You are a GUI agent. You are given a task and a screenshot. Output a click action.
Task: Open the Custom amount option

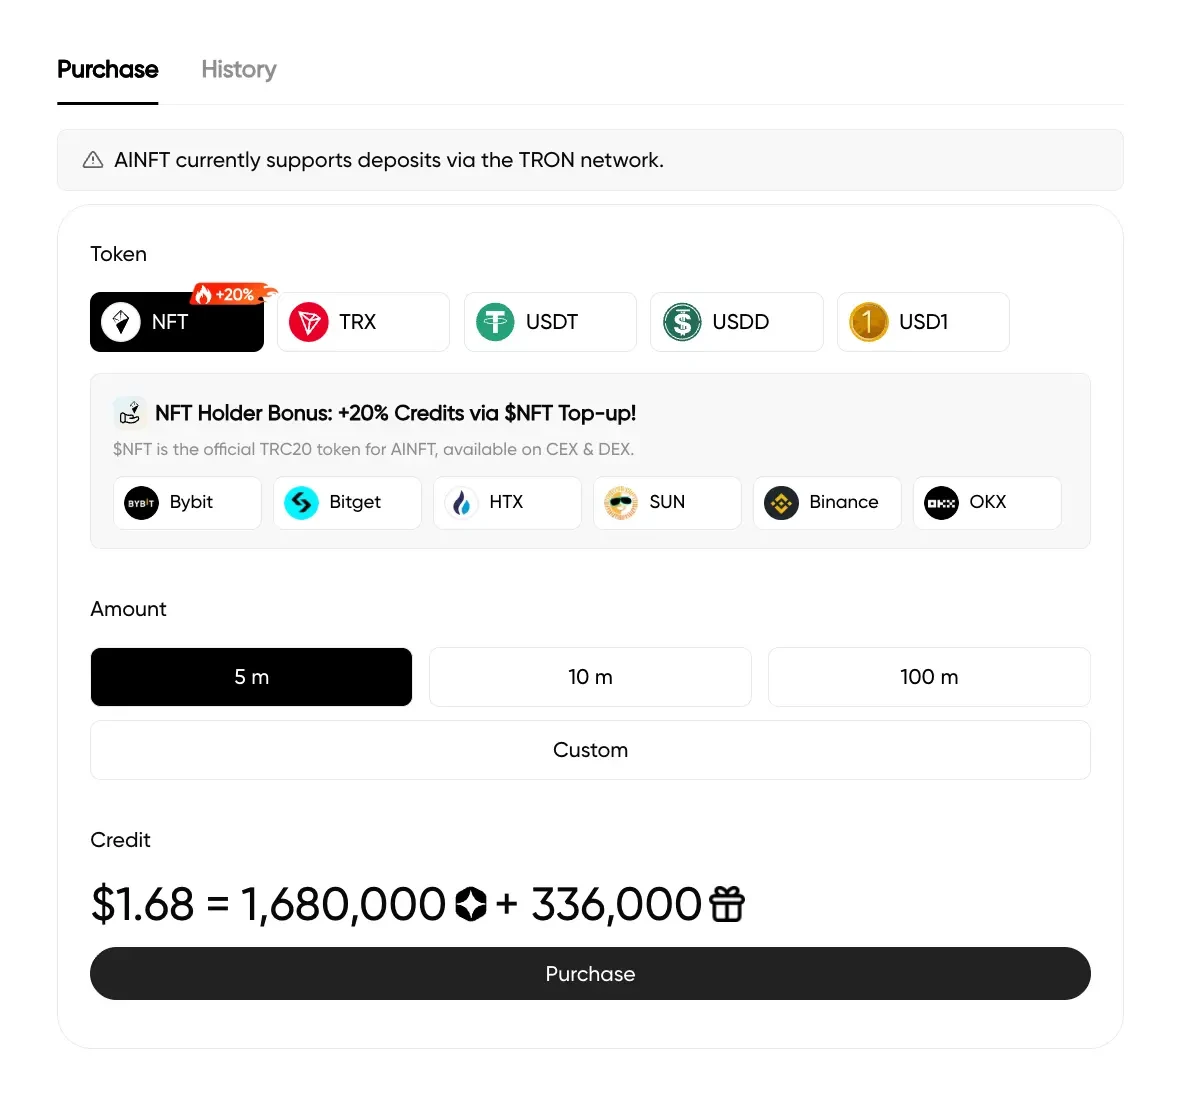(x=590, y=750)
